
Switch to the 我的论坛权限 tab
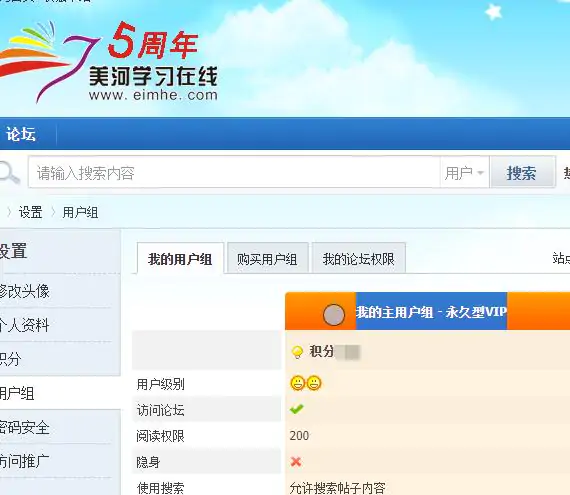pos(359,259)
